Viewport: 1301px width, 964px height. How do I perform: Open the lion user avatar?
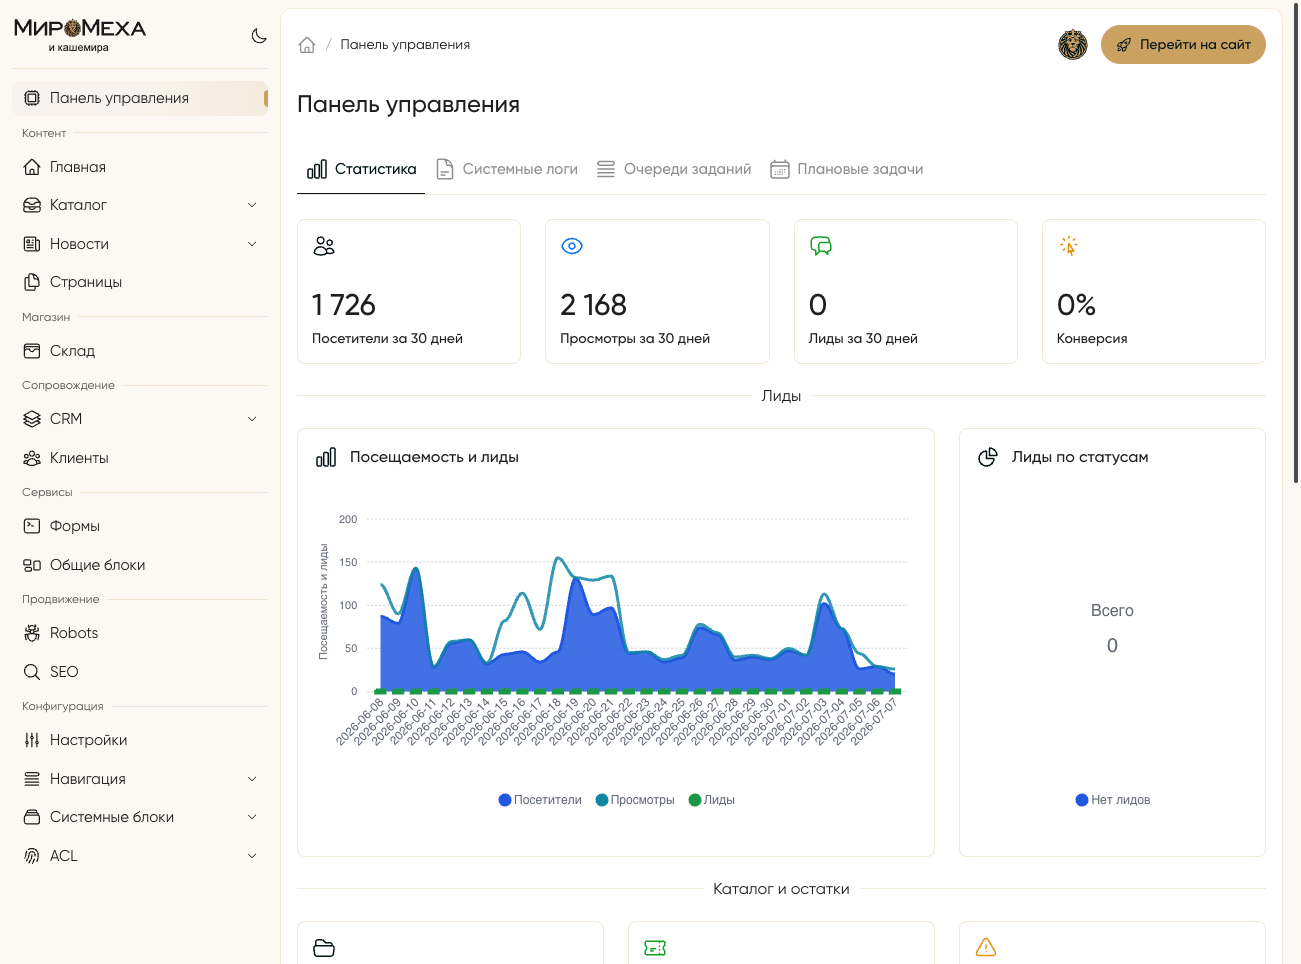(x=1073, y=45)
